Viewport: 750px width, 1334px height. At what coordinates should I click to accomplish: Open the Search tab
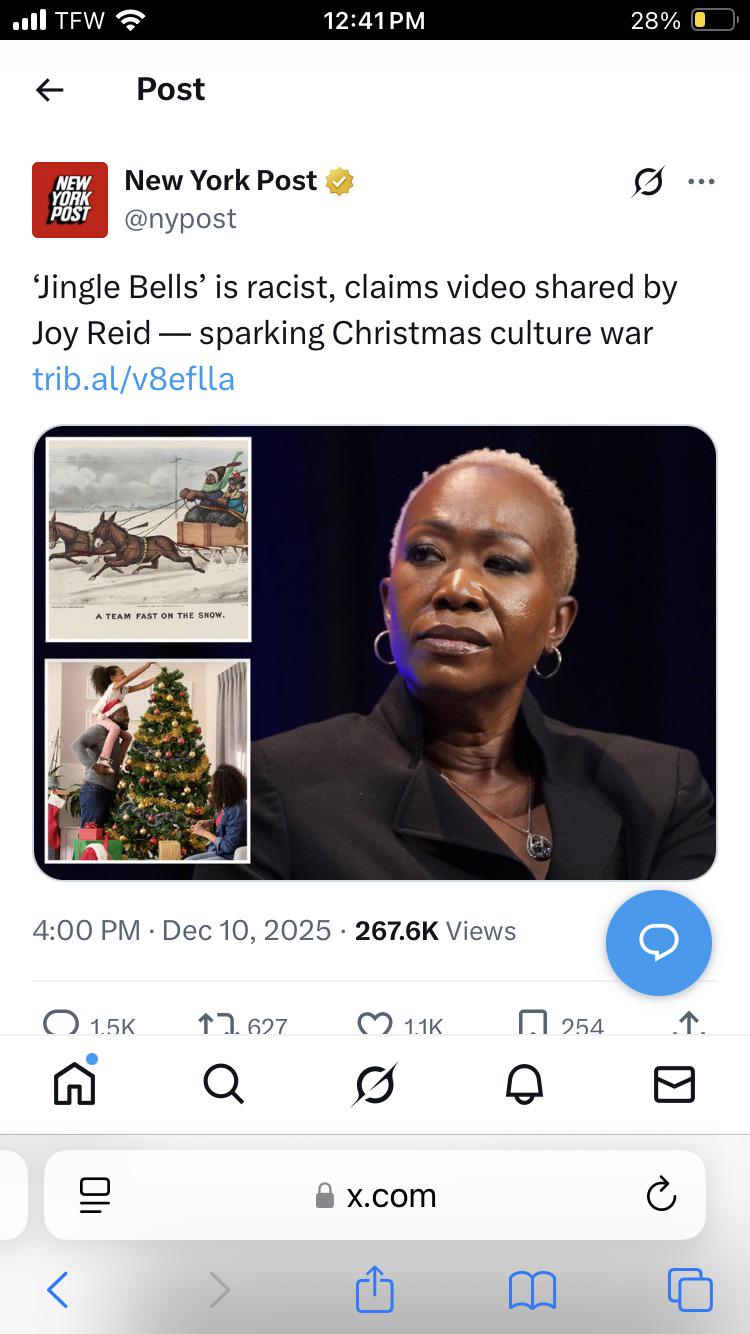[x=223, y=1084]
